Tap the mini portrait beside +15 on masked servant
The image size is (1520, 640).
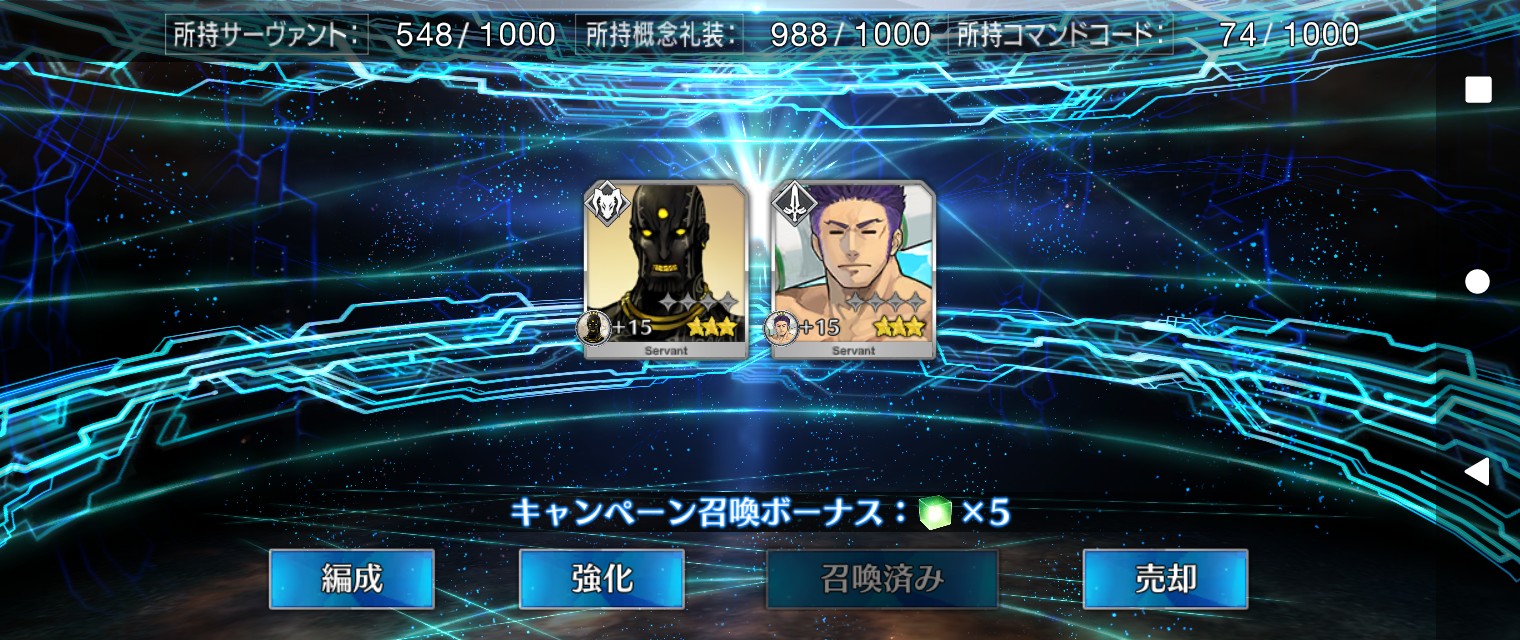pyautogui.click(x=595, y=327)
